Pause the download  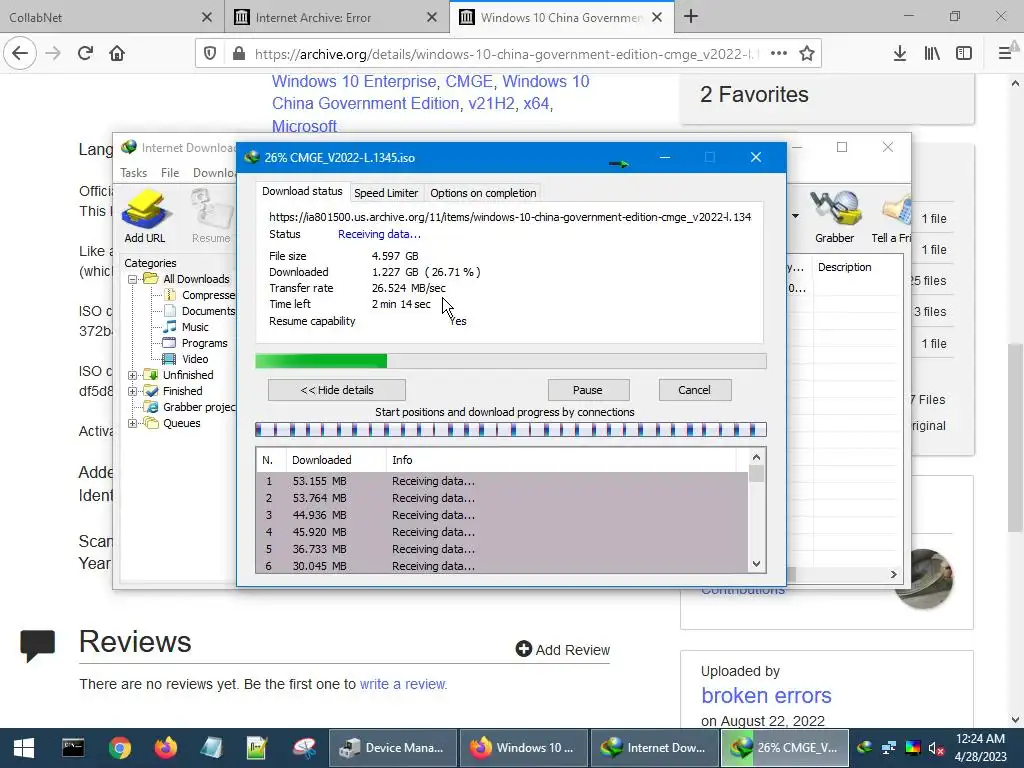[x=588, y=390]
